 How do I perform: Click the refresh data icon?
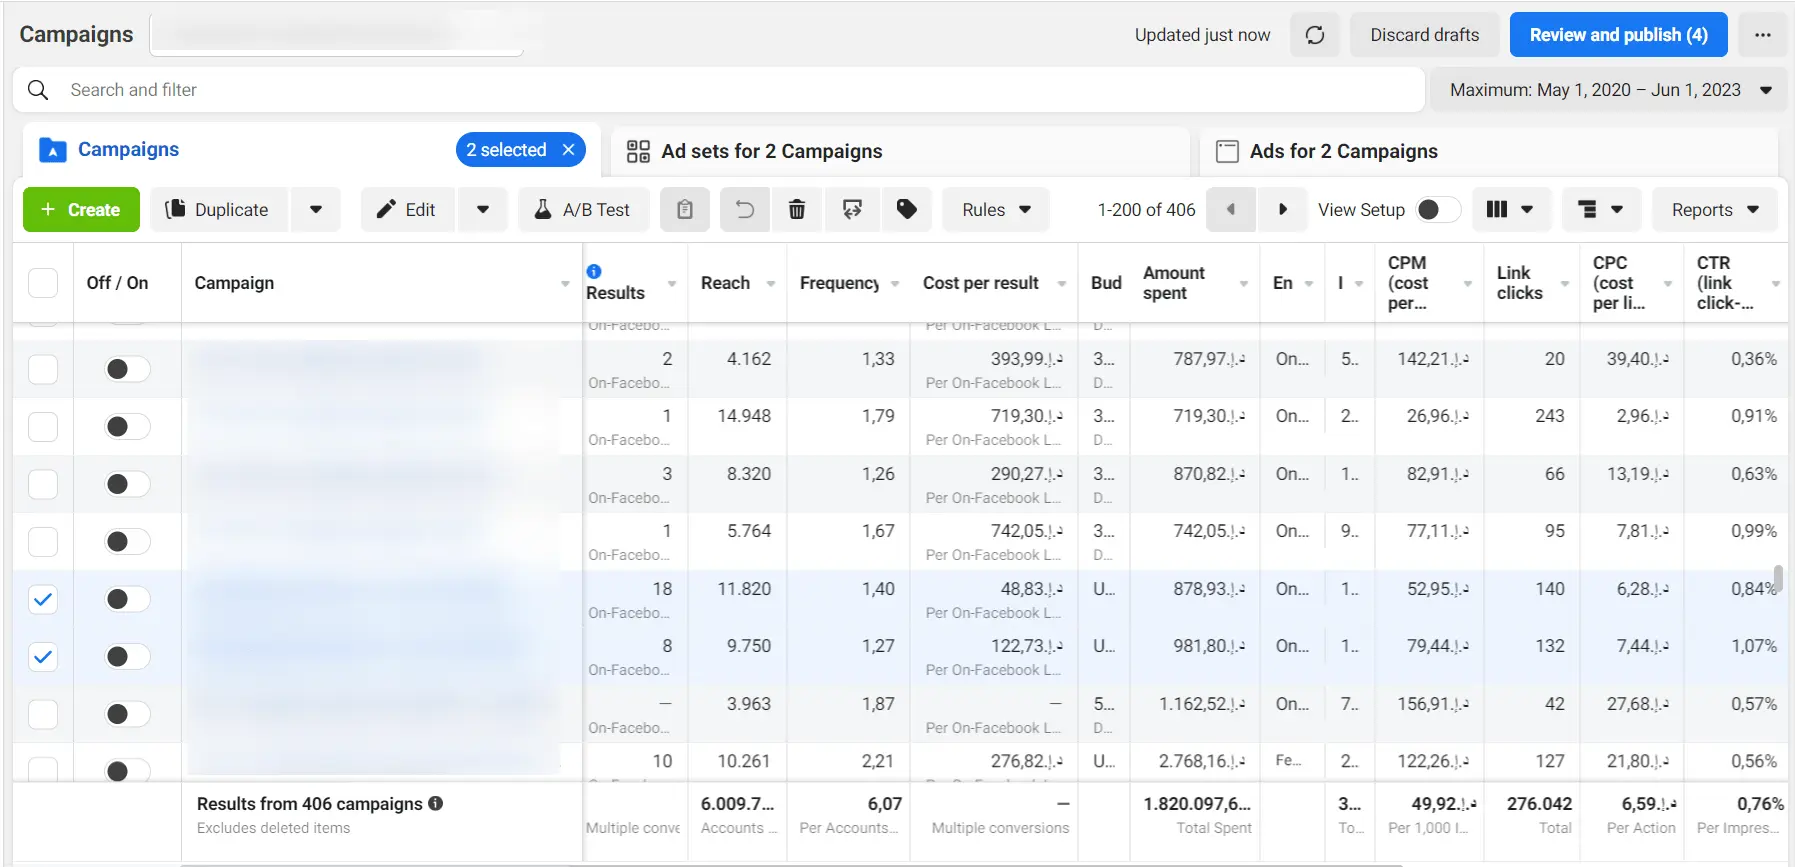(1314, 35)
